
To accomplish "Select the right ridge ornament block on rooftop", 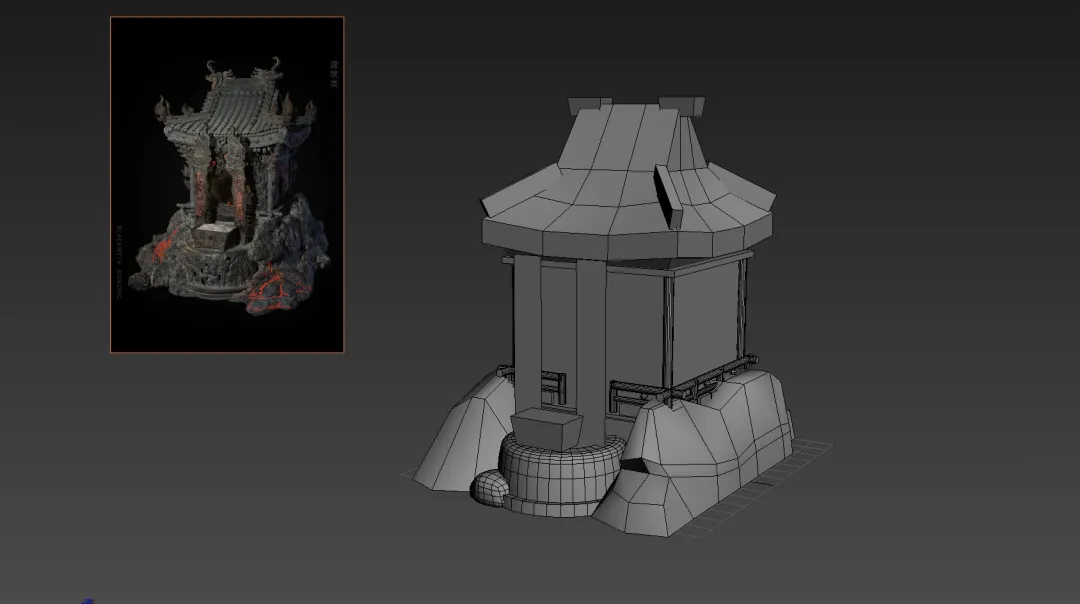I will [682, 105].
